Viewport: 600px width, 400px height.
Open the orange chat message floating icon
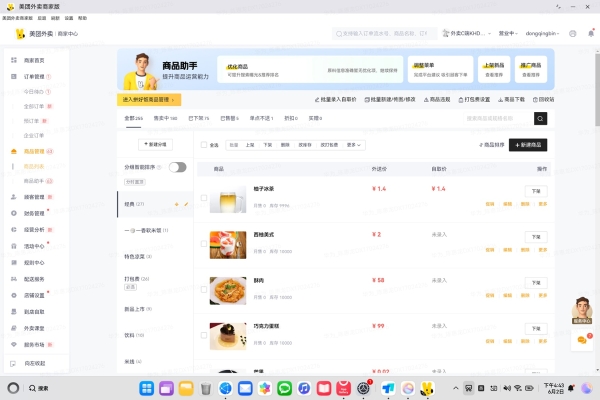(582, 340)
